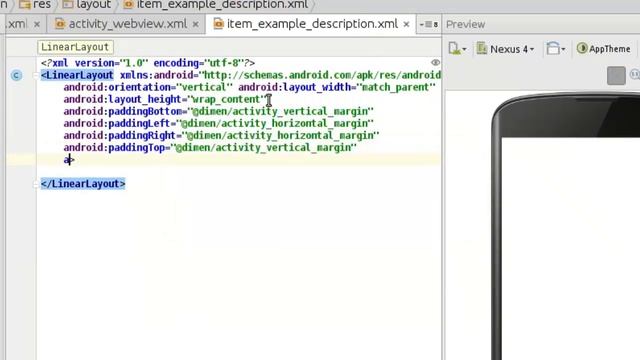Image resolution: width=640 pixels, height=360 pixels.
Task: Open the Preview panel header
Action: tap(465, 24)
